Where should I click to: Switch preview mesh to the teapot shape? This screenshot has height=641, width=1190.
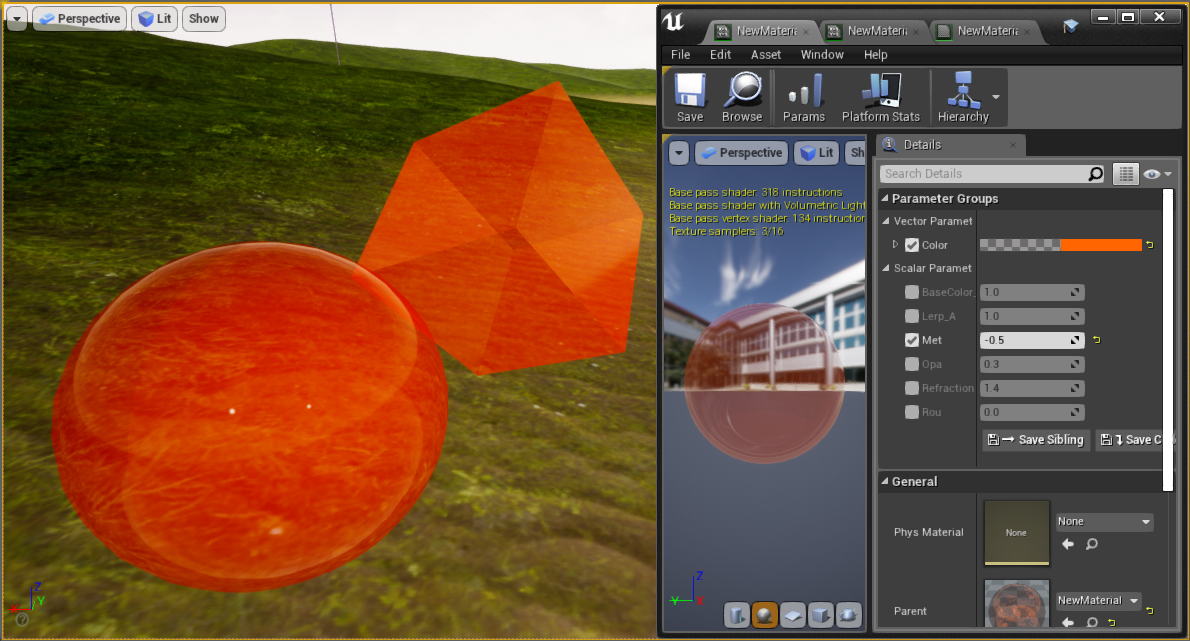(x=849, y=615)
